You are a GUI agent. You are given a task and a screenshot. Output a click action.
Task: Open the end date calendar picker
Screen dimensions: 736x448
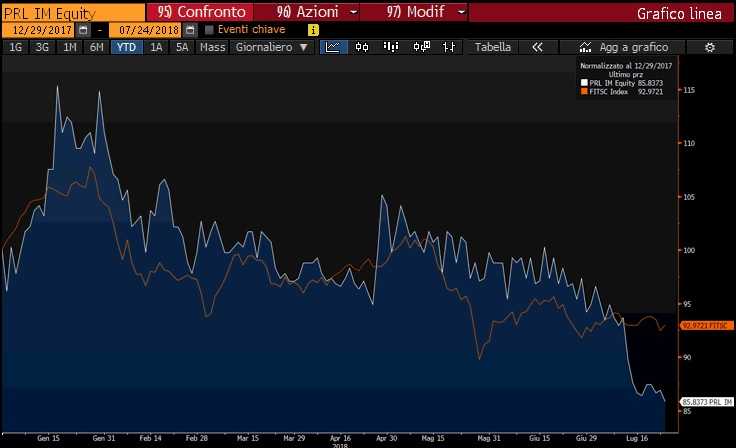(x=190, y=30)
